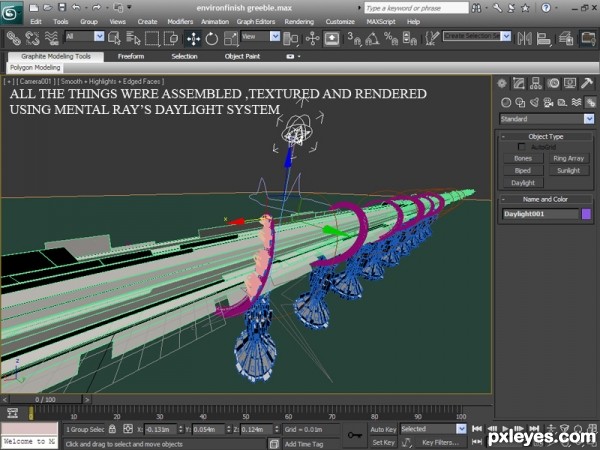This screenshot has width=600, height=450.
Task: Click Select and Manipulate icon
Action: [313, 39]
